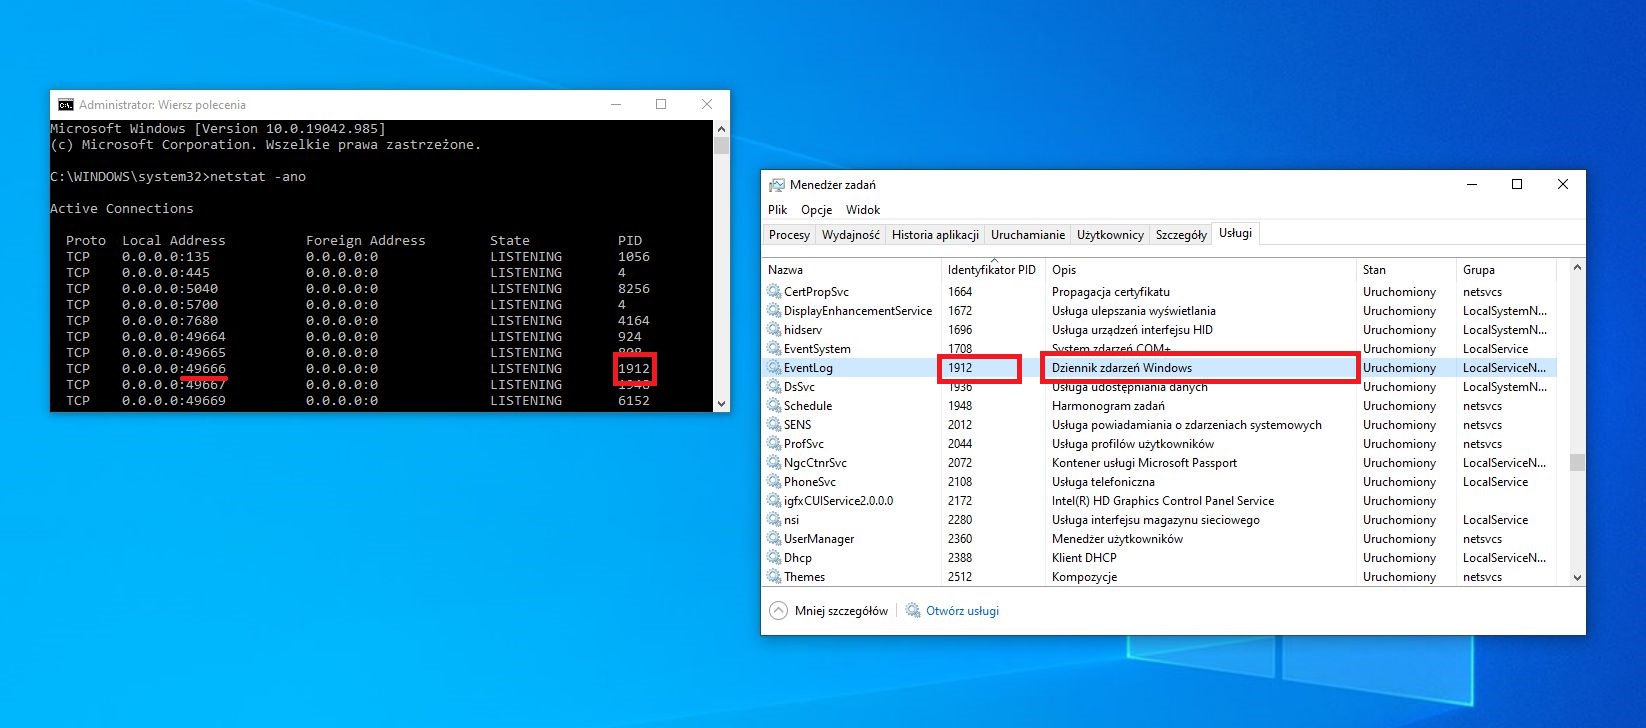Click the EventLog service gear icon
Image resolution: width=1646 pixels, height=728 pixels.
[x=774, y=368]
